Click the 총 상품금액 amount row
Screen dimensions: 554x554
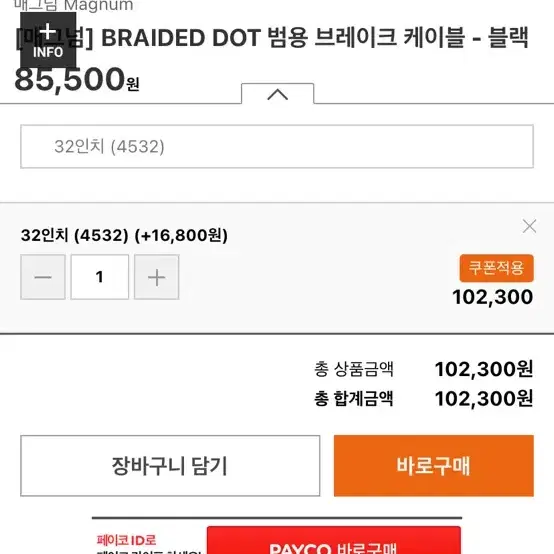[x=424, y=369]
